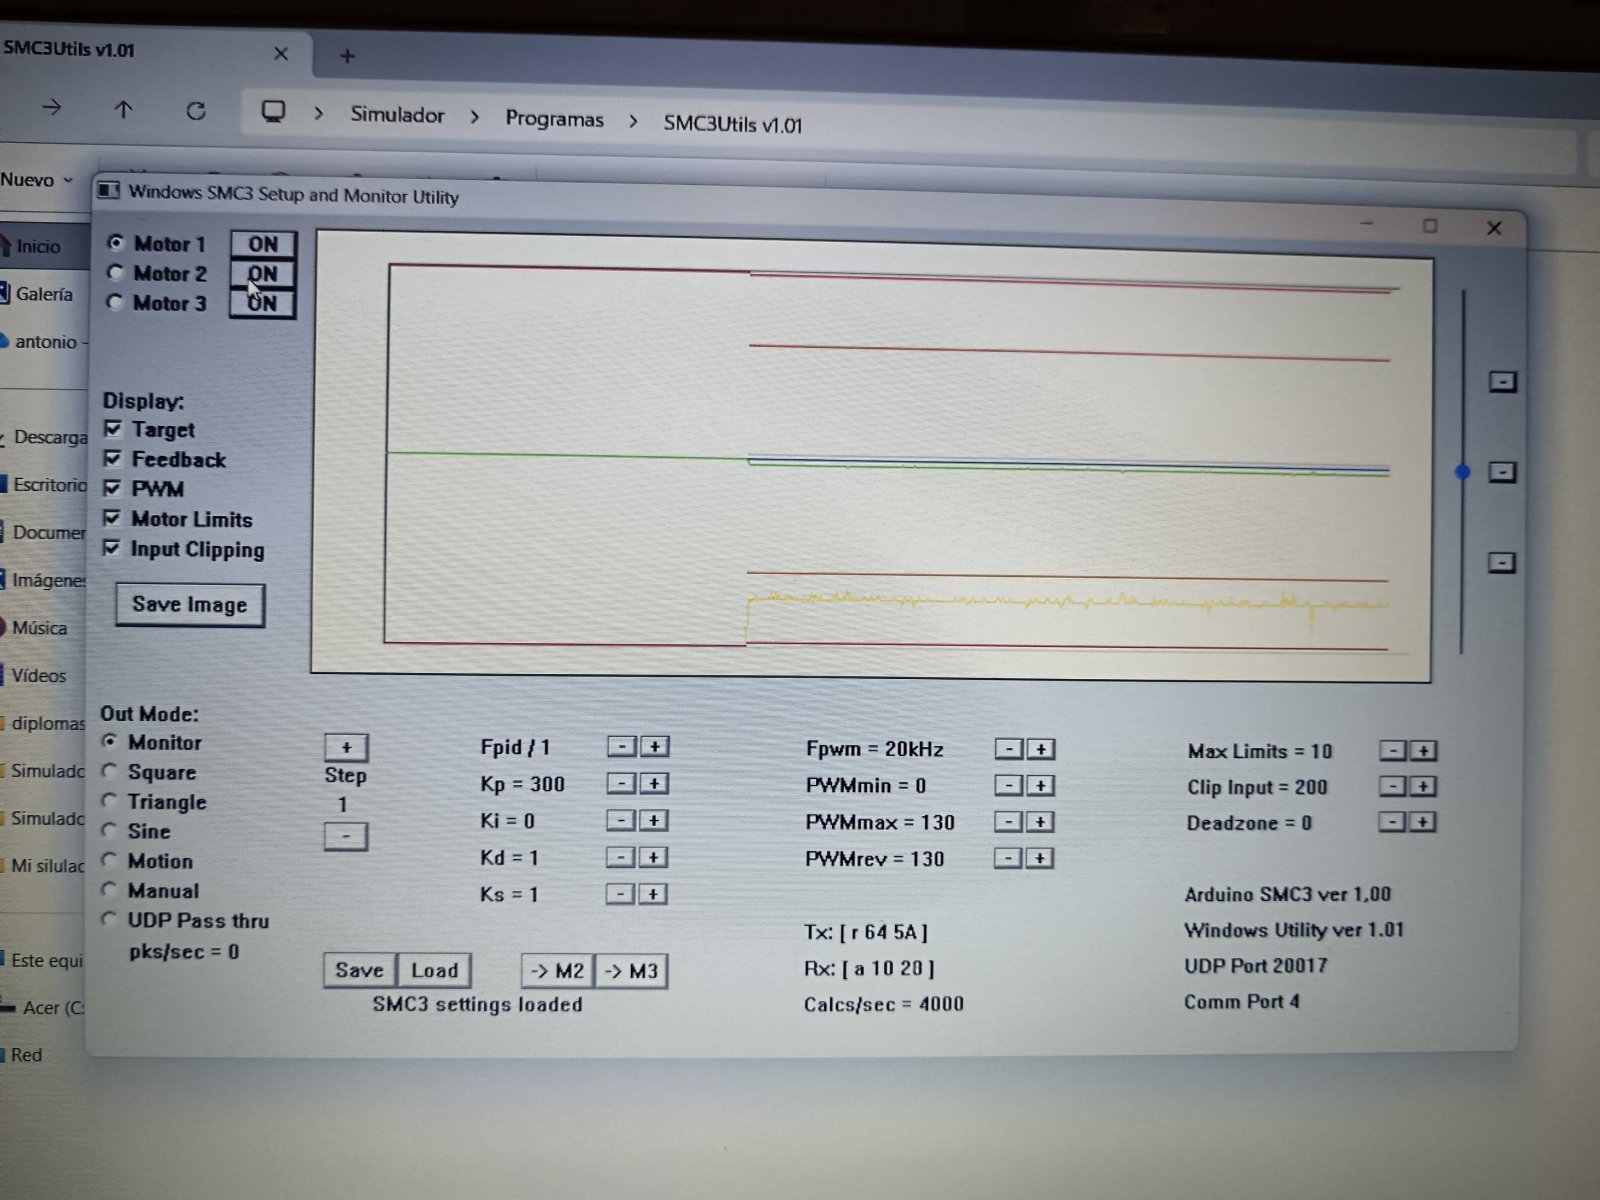This screenshot has height=1200, width=1600.
Task: Select Square out mode
Action: 110,771
